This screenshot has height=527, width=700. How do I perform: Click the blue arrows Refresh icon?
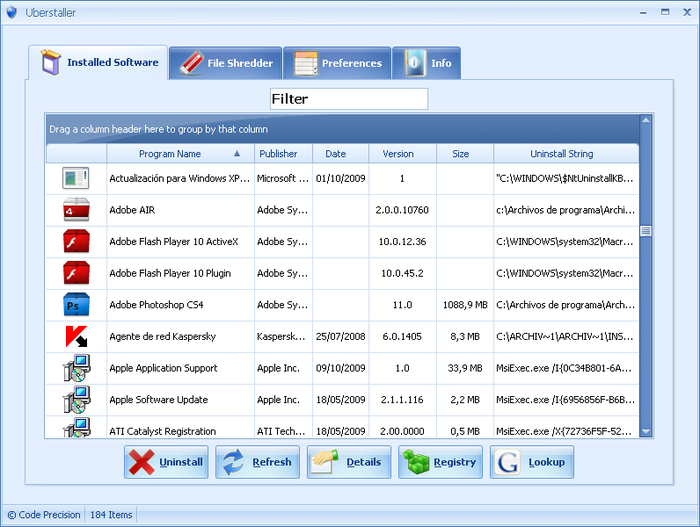pyautogui.click(x=233, y=462)
